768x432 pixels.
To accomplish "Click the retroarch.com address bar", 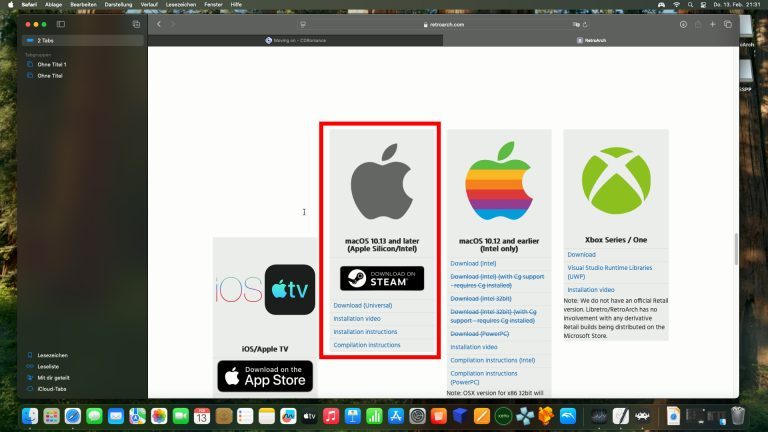I will click(444, 24).
